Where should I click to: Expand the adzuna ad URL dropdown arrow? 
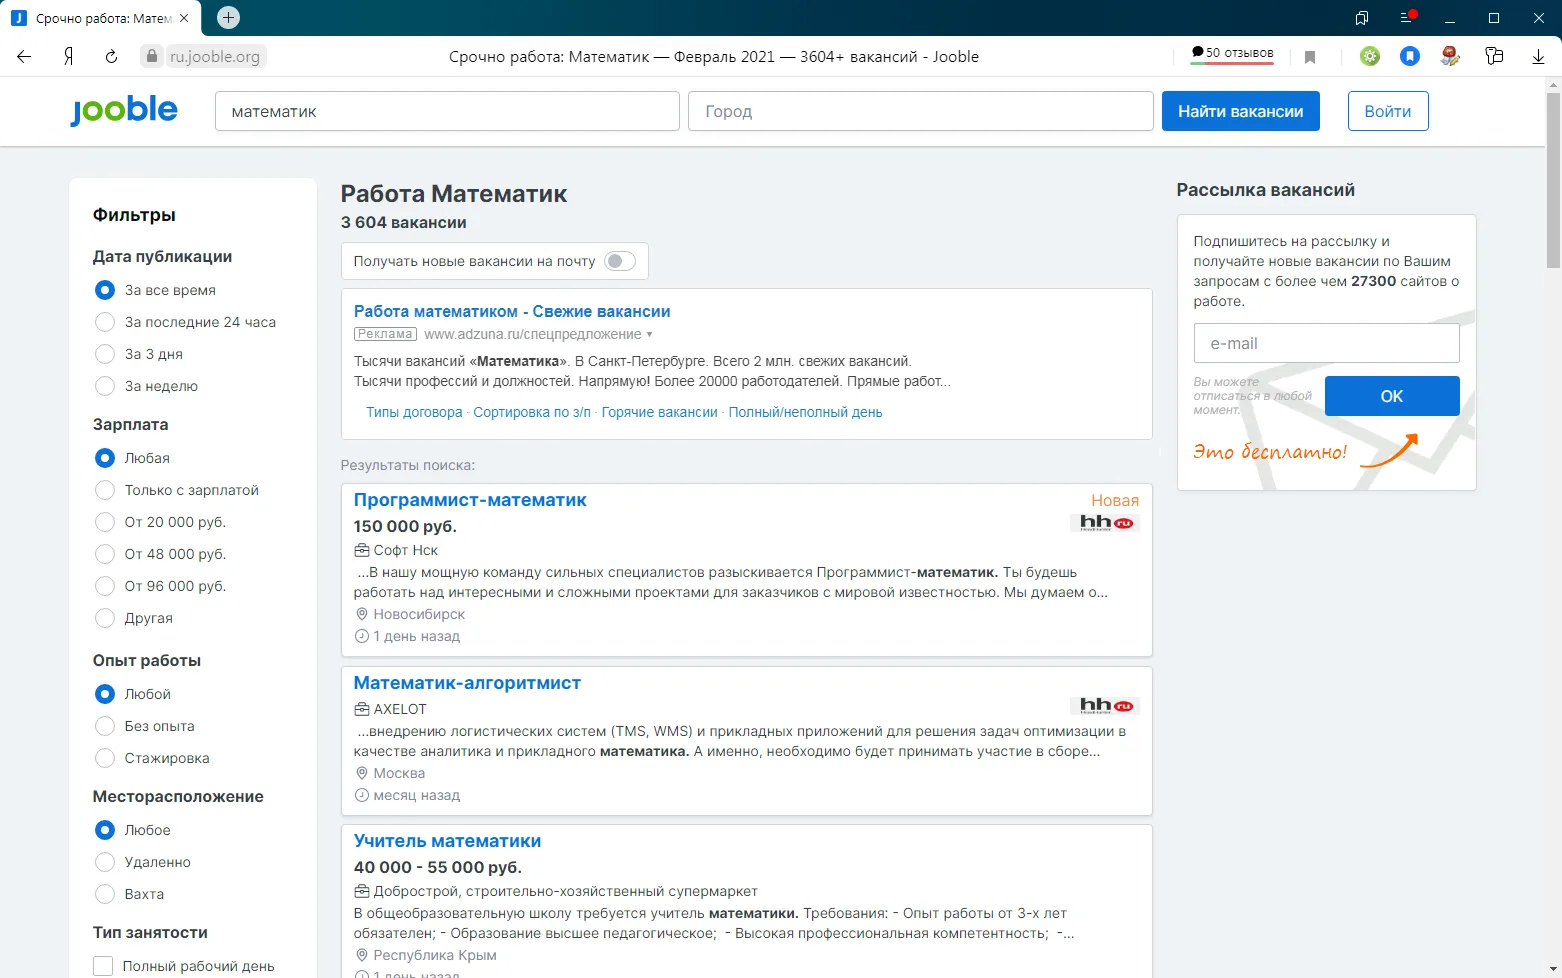pyautogui.click(x=649, y=335)
